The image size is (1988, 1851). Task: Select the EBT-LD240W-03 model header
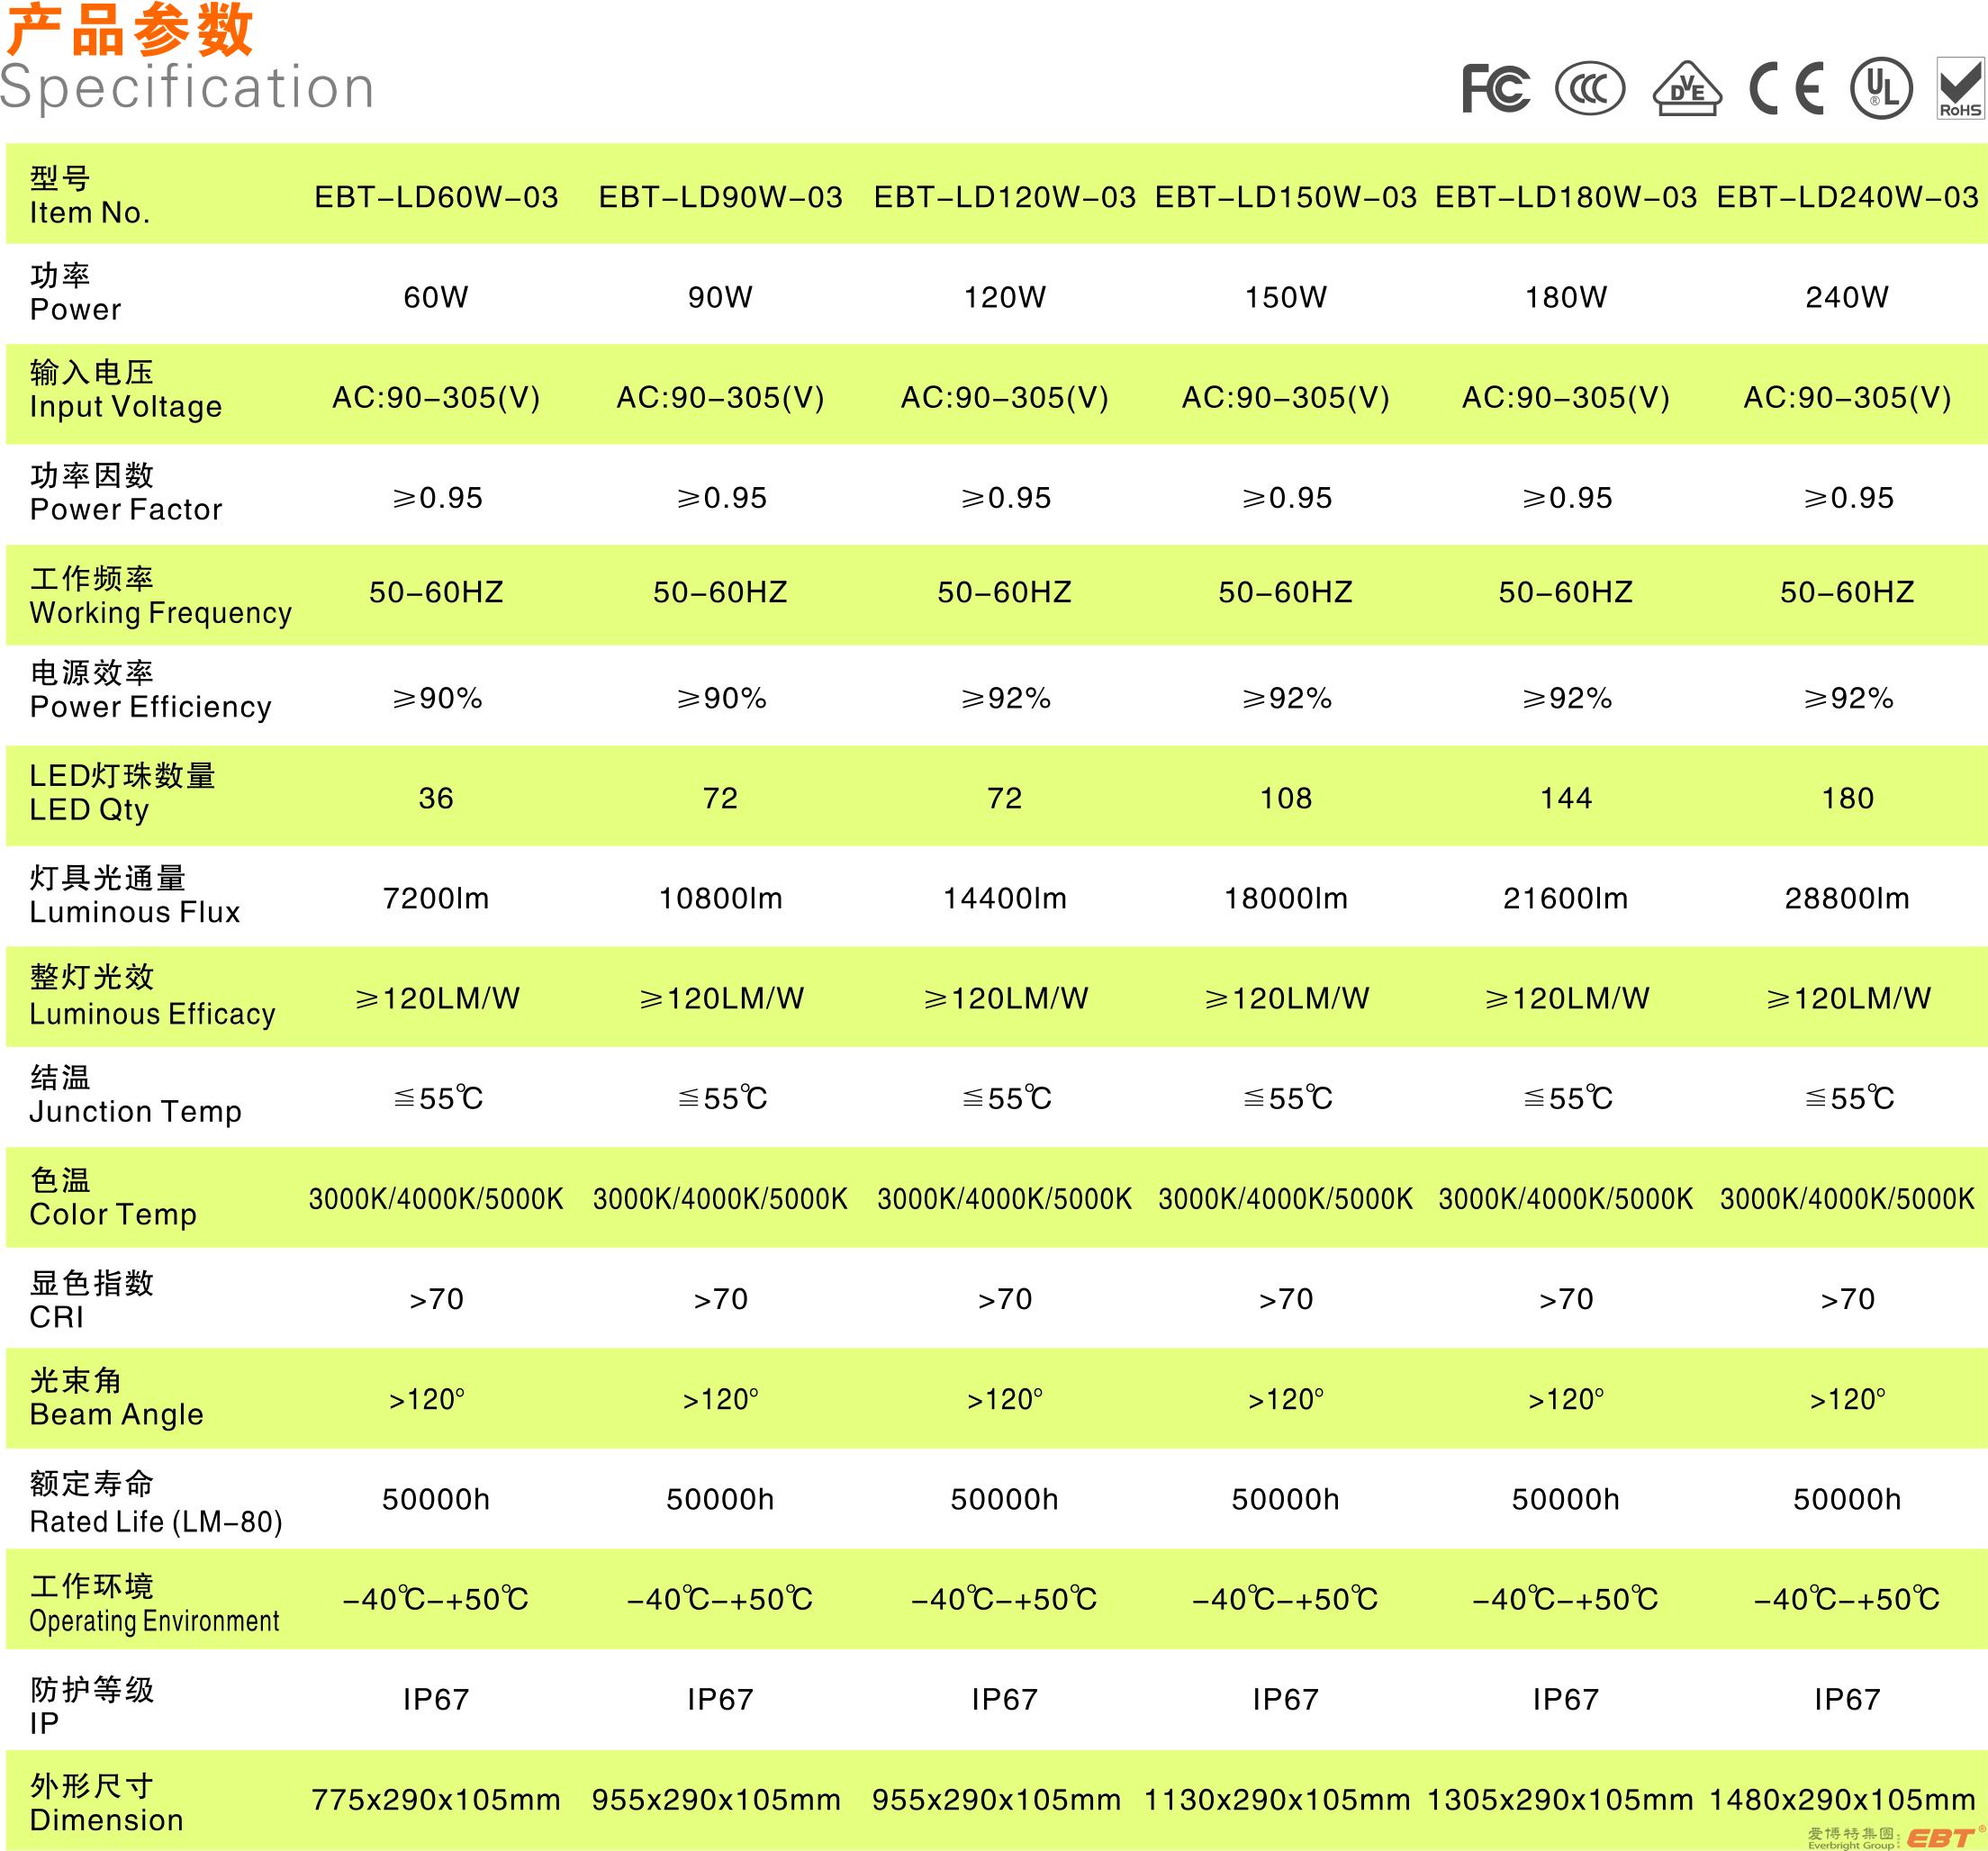click(x=1847, y=197)
